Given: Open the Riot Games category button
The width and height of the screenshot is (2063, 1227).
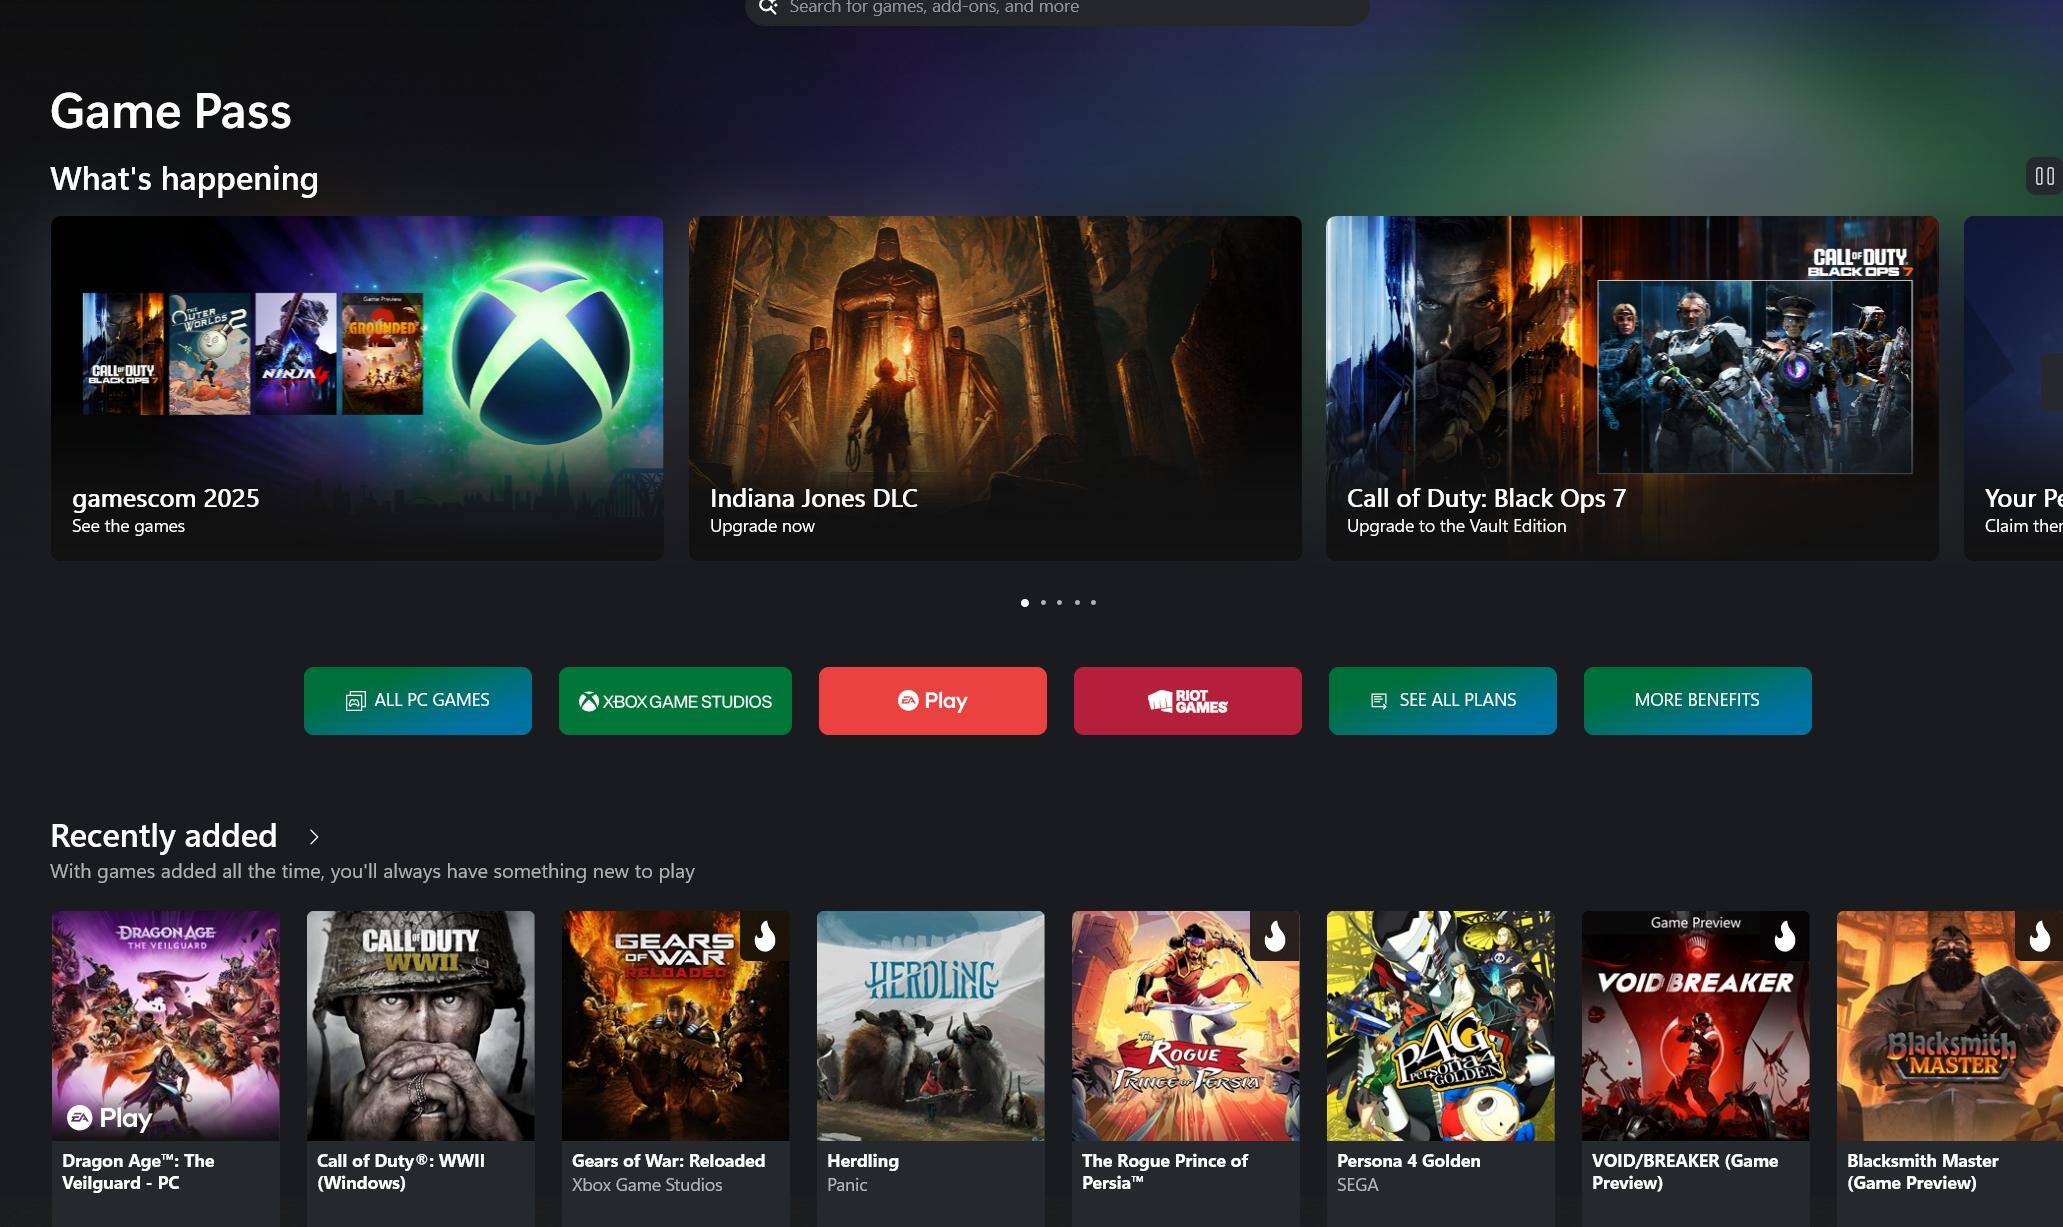Looking at the screenshot, I should [1187, 701].
